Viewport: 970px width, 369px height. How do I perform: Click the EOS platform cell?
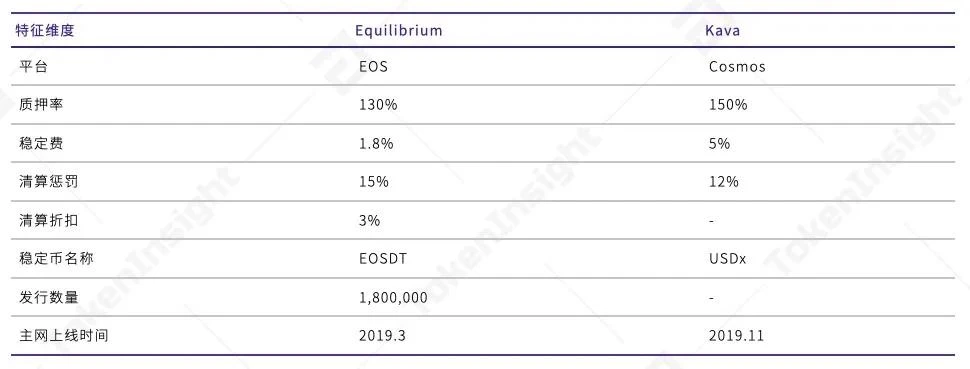coord(374,67)
